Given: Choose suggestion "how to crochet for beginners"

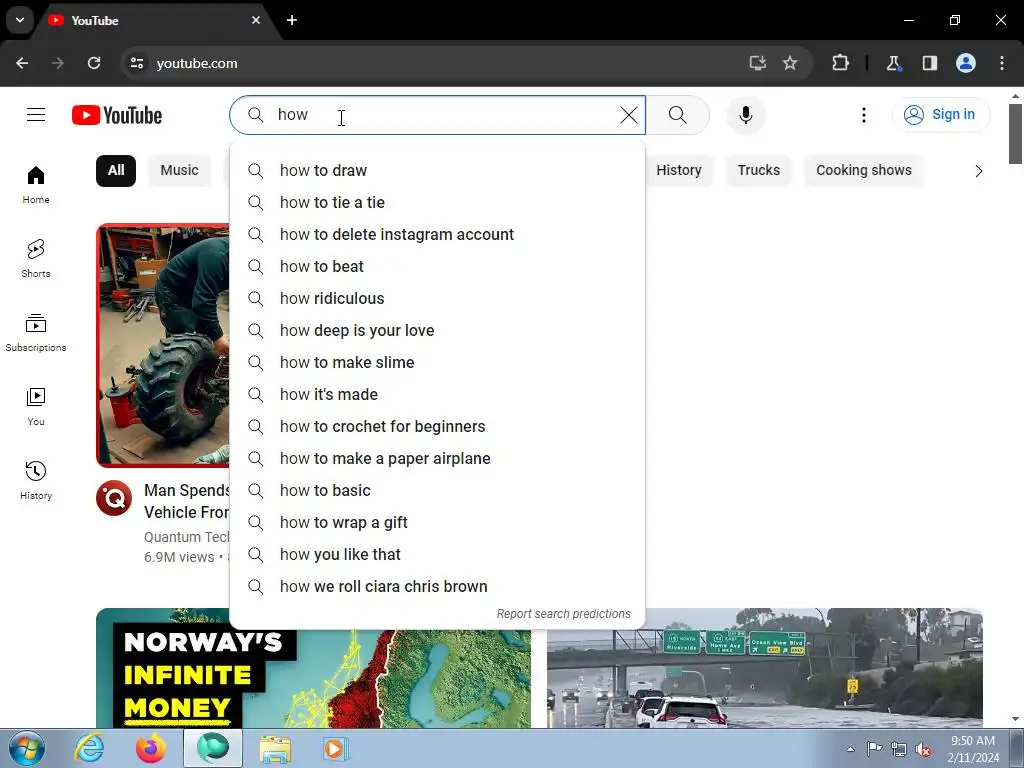Looking at the screenshot, I should point(438,426).
